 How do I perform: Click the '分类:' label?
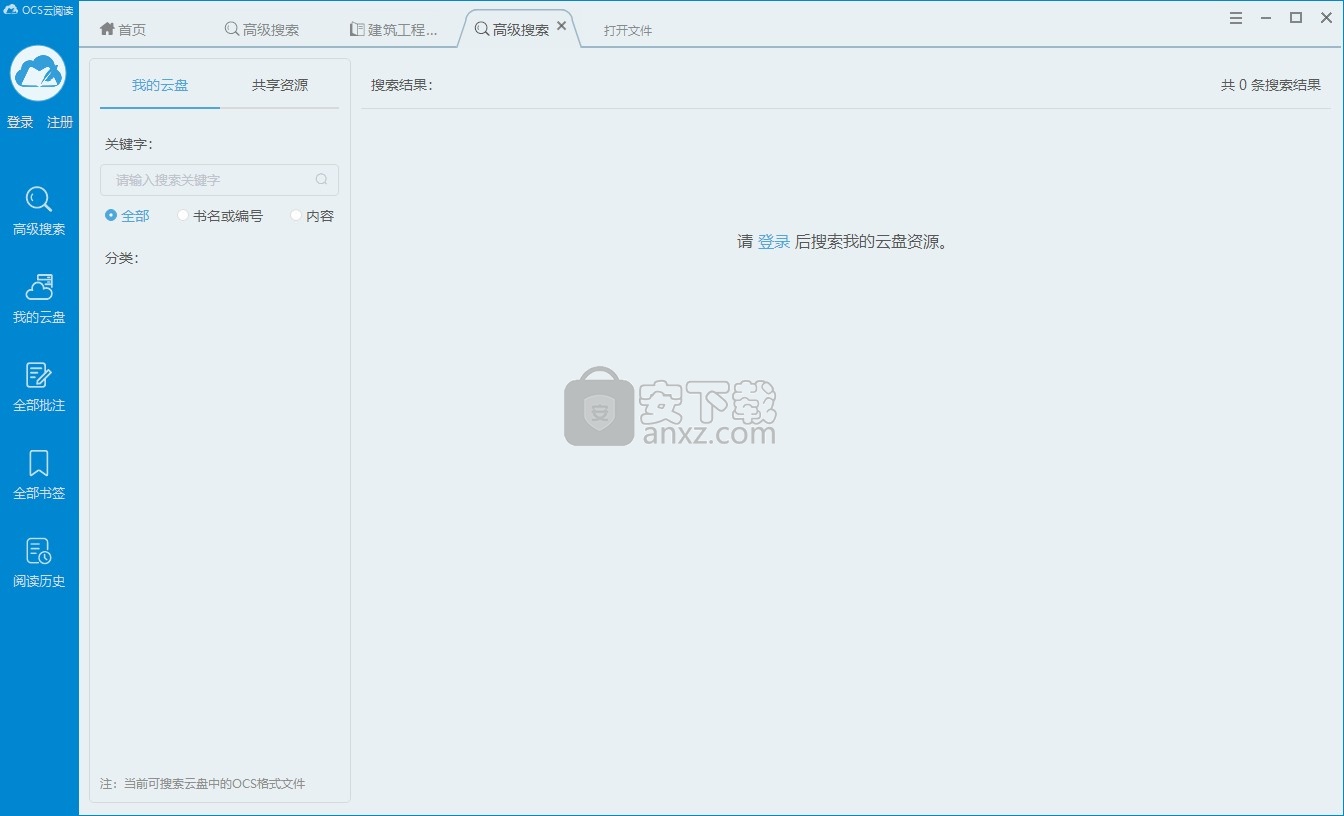(x=122, y=258)
